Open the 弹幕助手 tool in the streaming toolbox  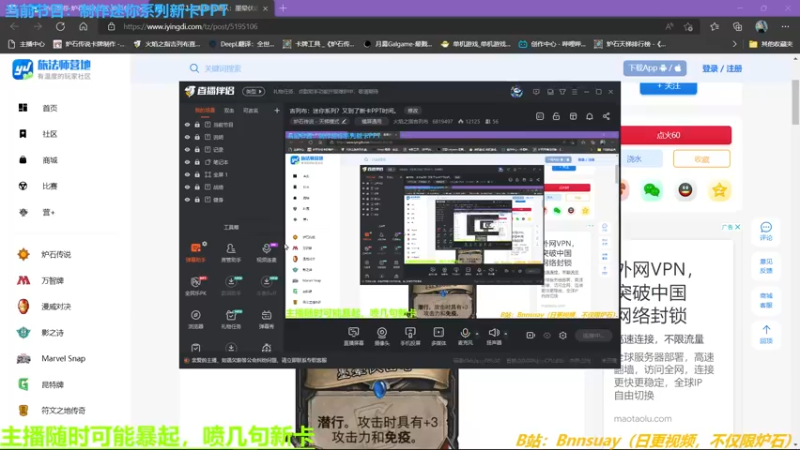click(196, 252)
